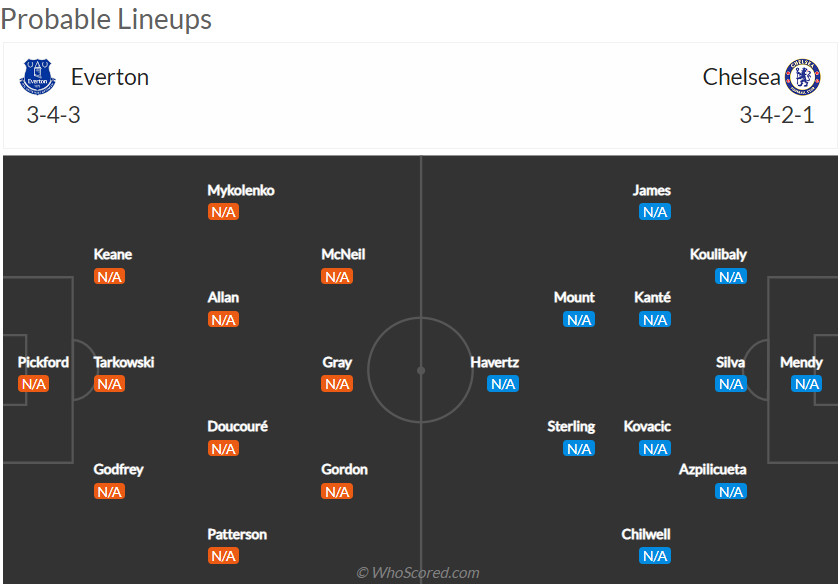The width and height of the screenshot is (840, 584).
Task: Click Havertz's N/A rating badge
Action: (503, 384)
